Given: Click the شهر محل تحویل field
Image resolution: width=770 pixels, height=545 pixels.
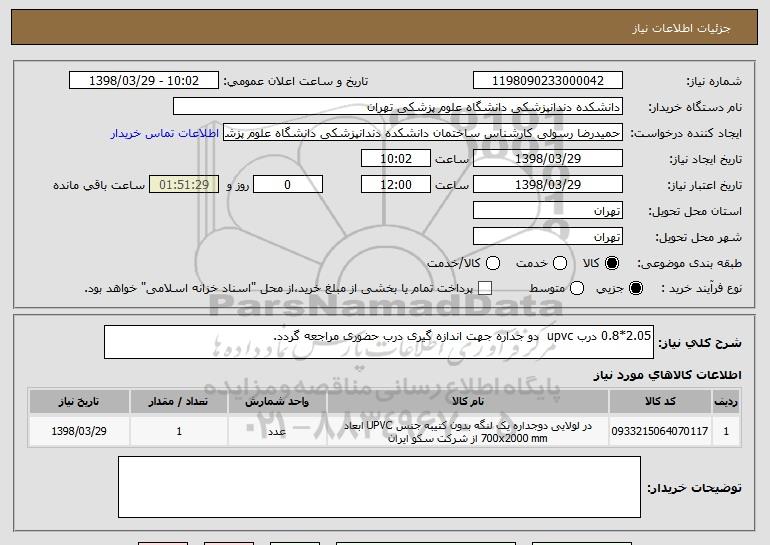Looking at the screenshot, I should 548,237.
